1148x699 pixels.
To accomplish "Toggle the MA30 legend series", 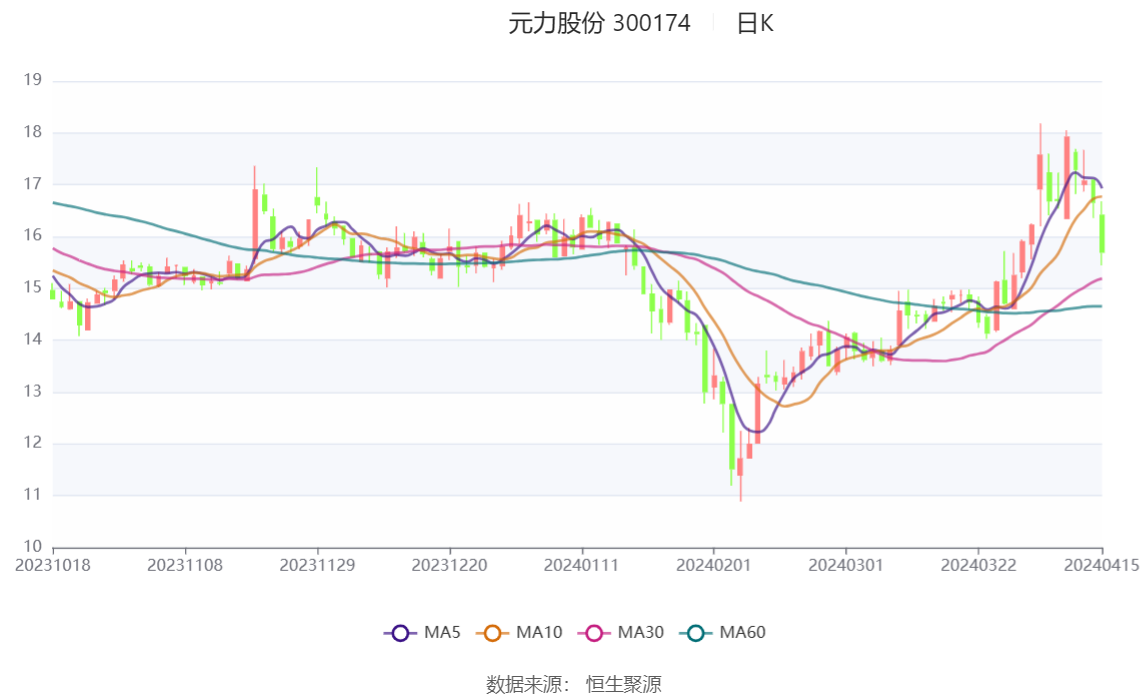I will 621,632.
